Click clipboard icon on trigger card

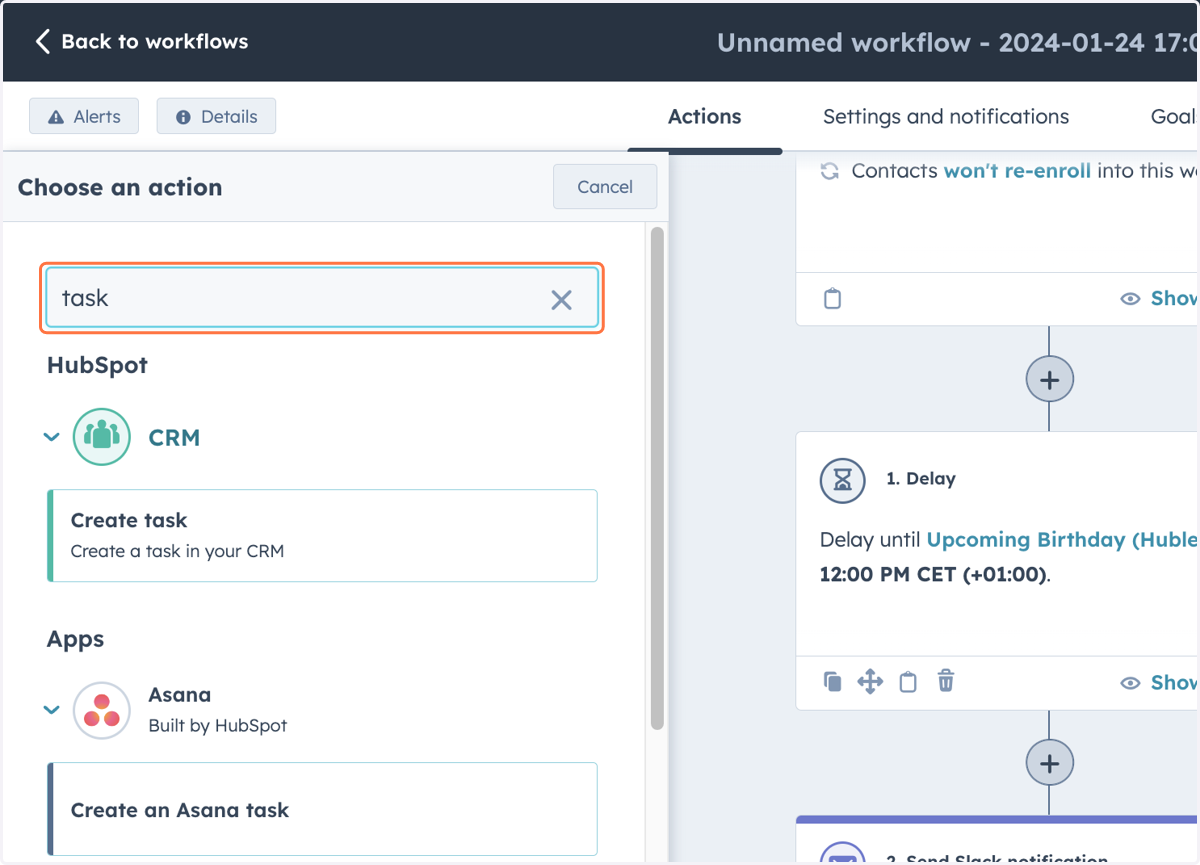832,298
